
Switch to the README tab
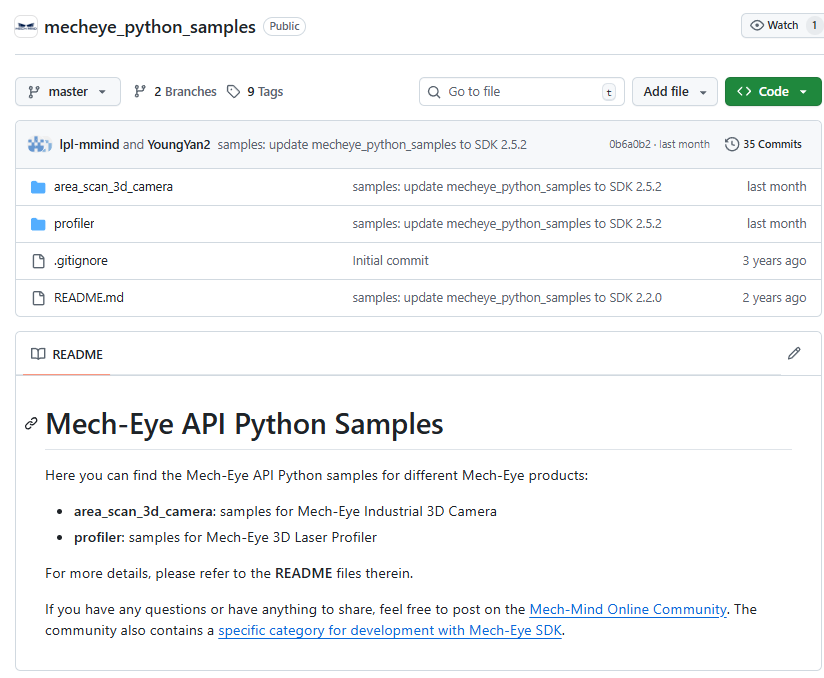click(64, 354)
